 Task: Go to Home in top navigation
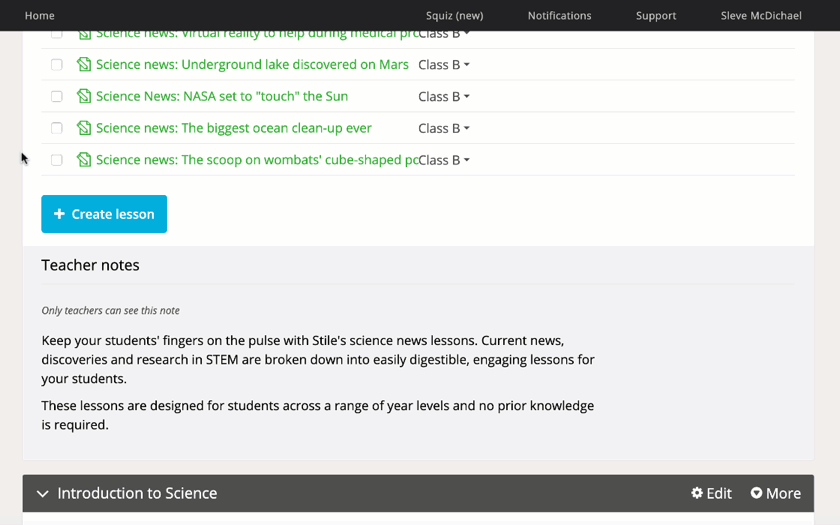point(40,16)
